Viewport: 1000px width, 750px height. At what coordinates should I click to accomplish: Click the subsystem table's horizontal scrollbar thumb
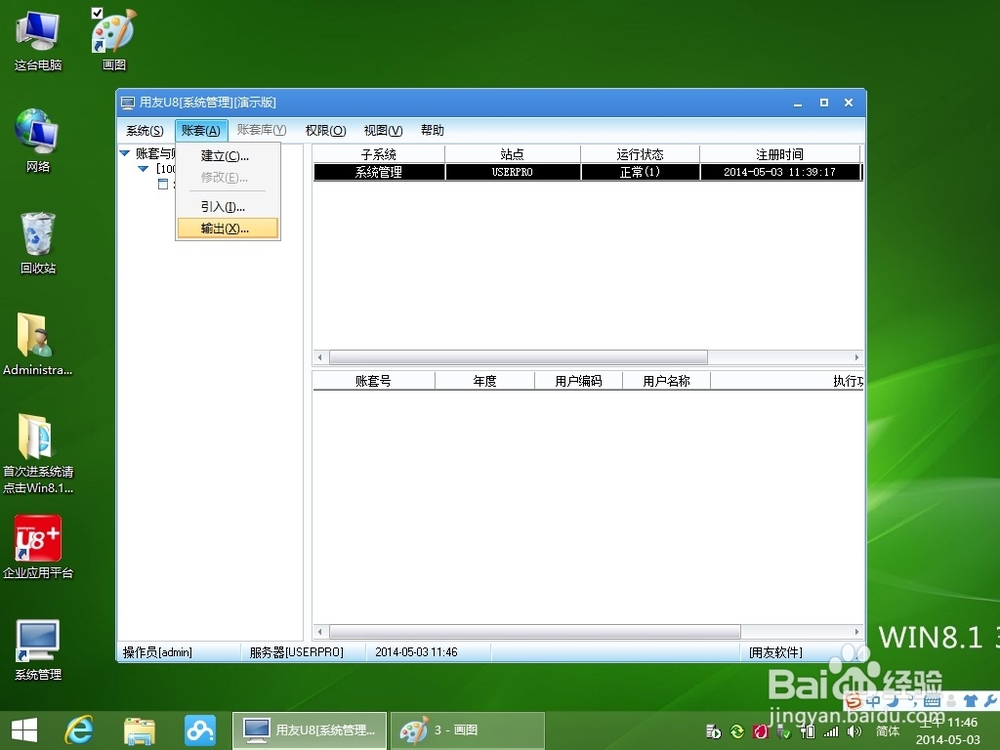pos(518,357)
